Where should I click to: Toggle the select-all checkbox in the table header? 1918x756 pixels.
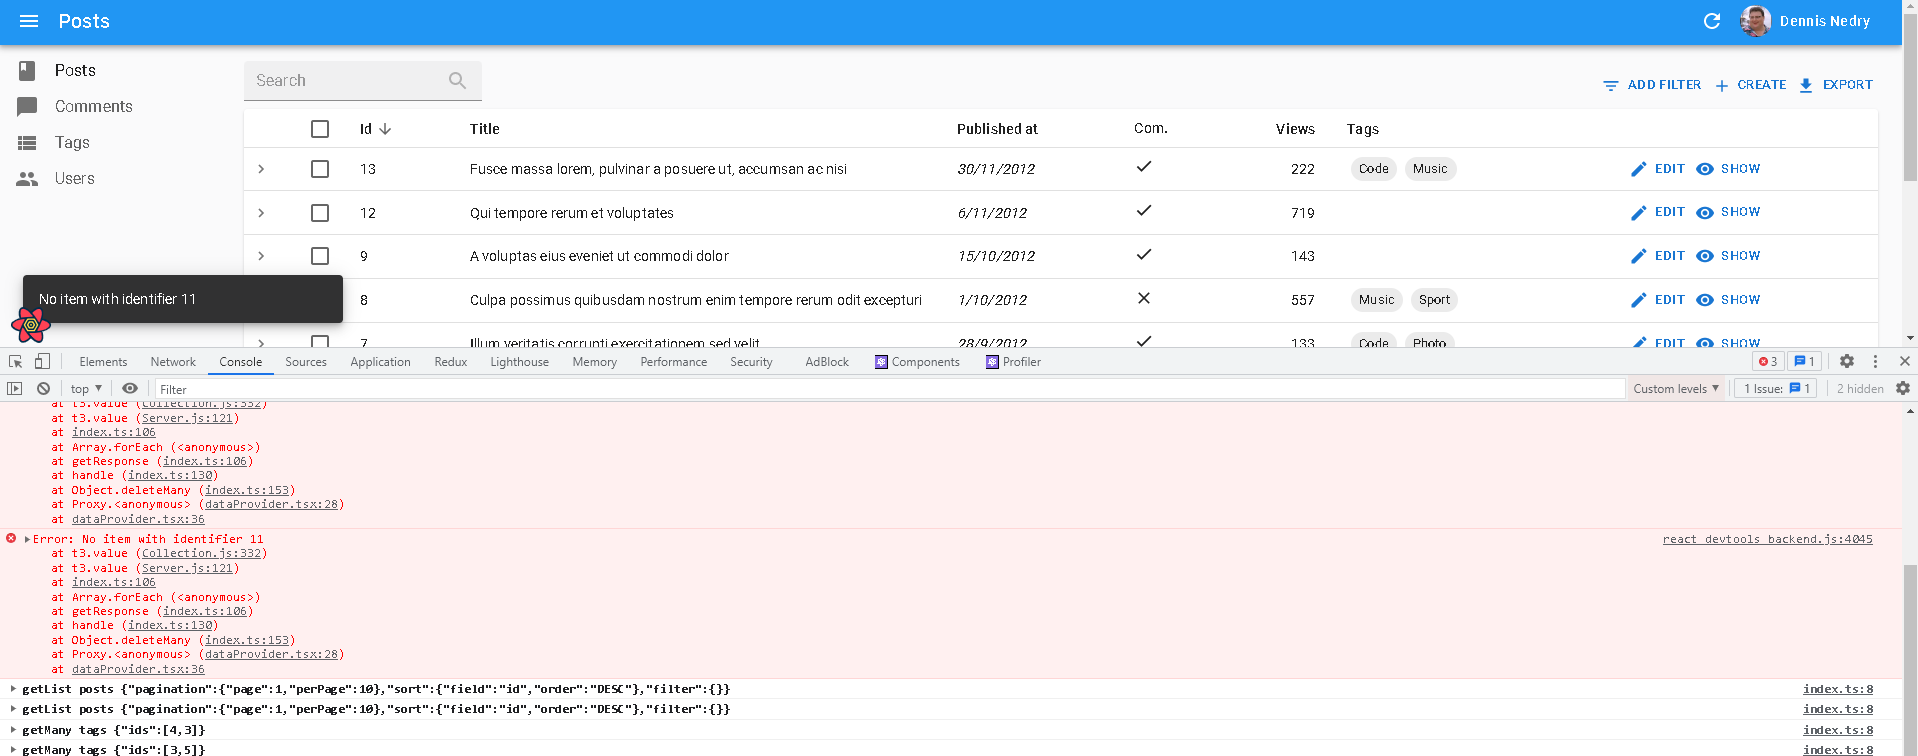[320, 129]
